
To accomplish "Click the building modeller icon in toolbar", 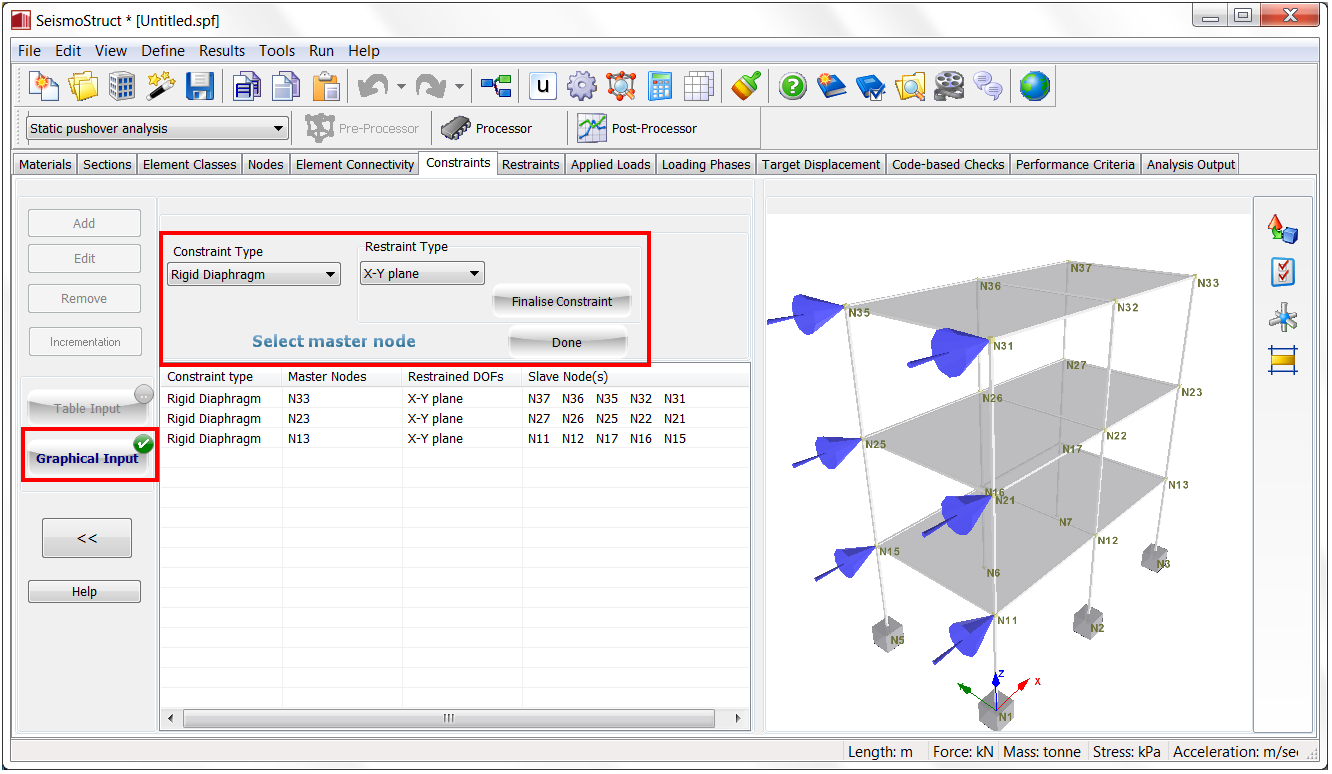I will (x=122, y=87).
